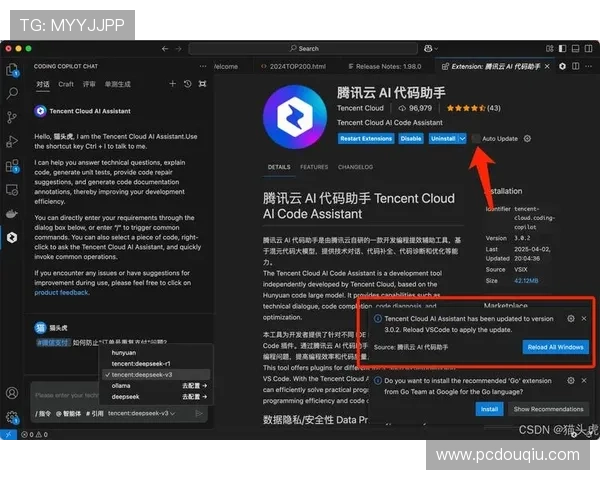The height and width of the screenshot is (480, 600).
Task: Open the Run and Debug view
Action: (12, 141)
